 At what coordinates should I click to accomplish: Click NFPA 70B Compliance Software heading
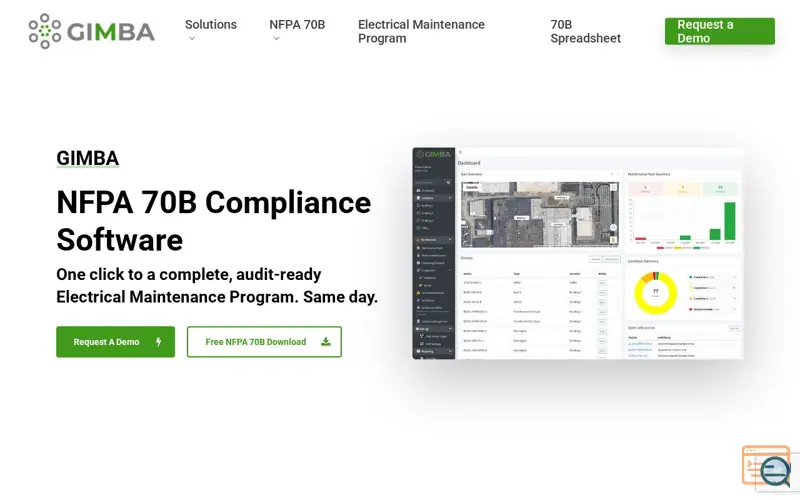(214, 221)
